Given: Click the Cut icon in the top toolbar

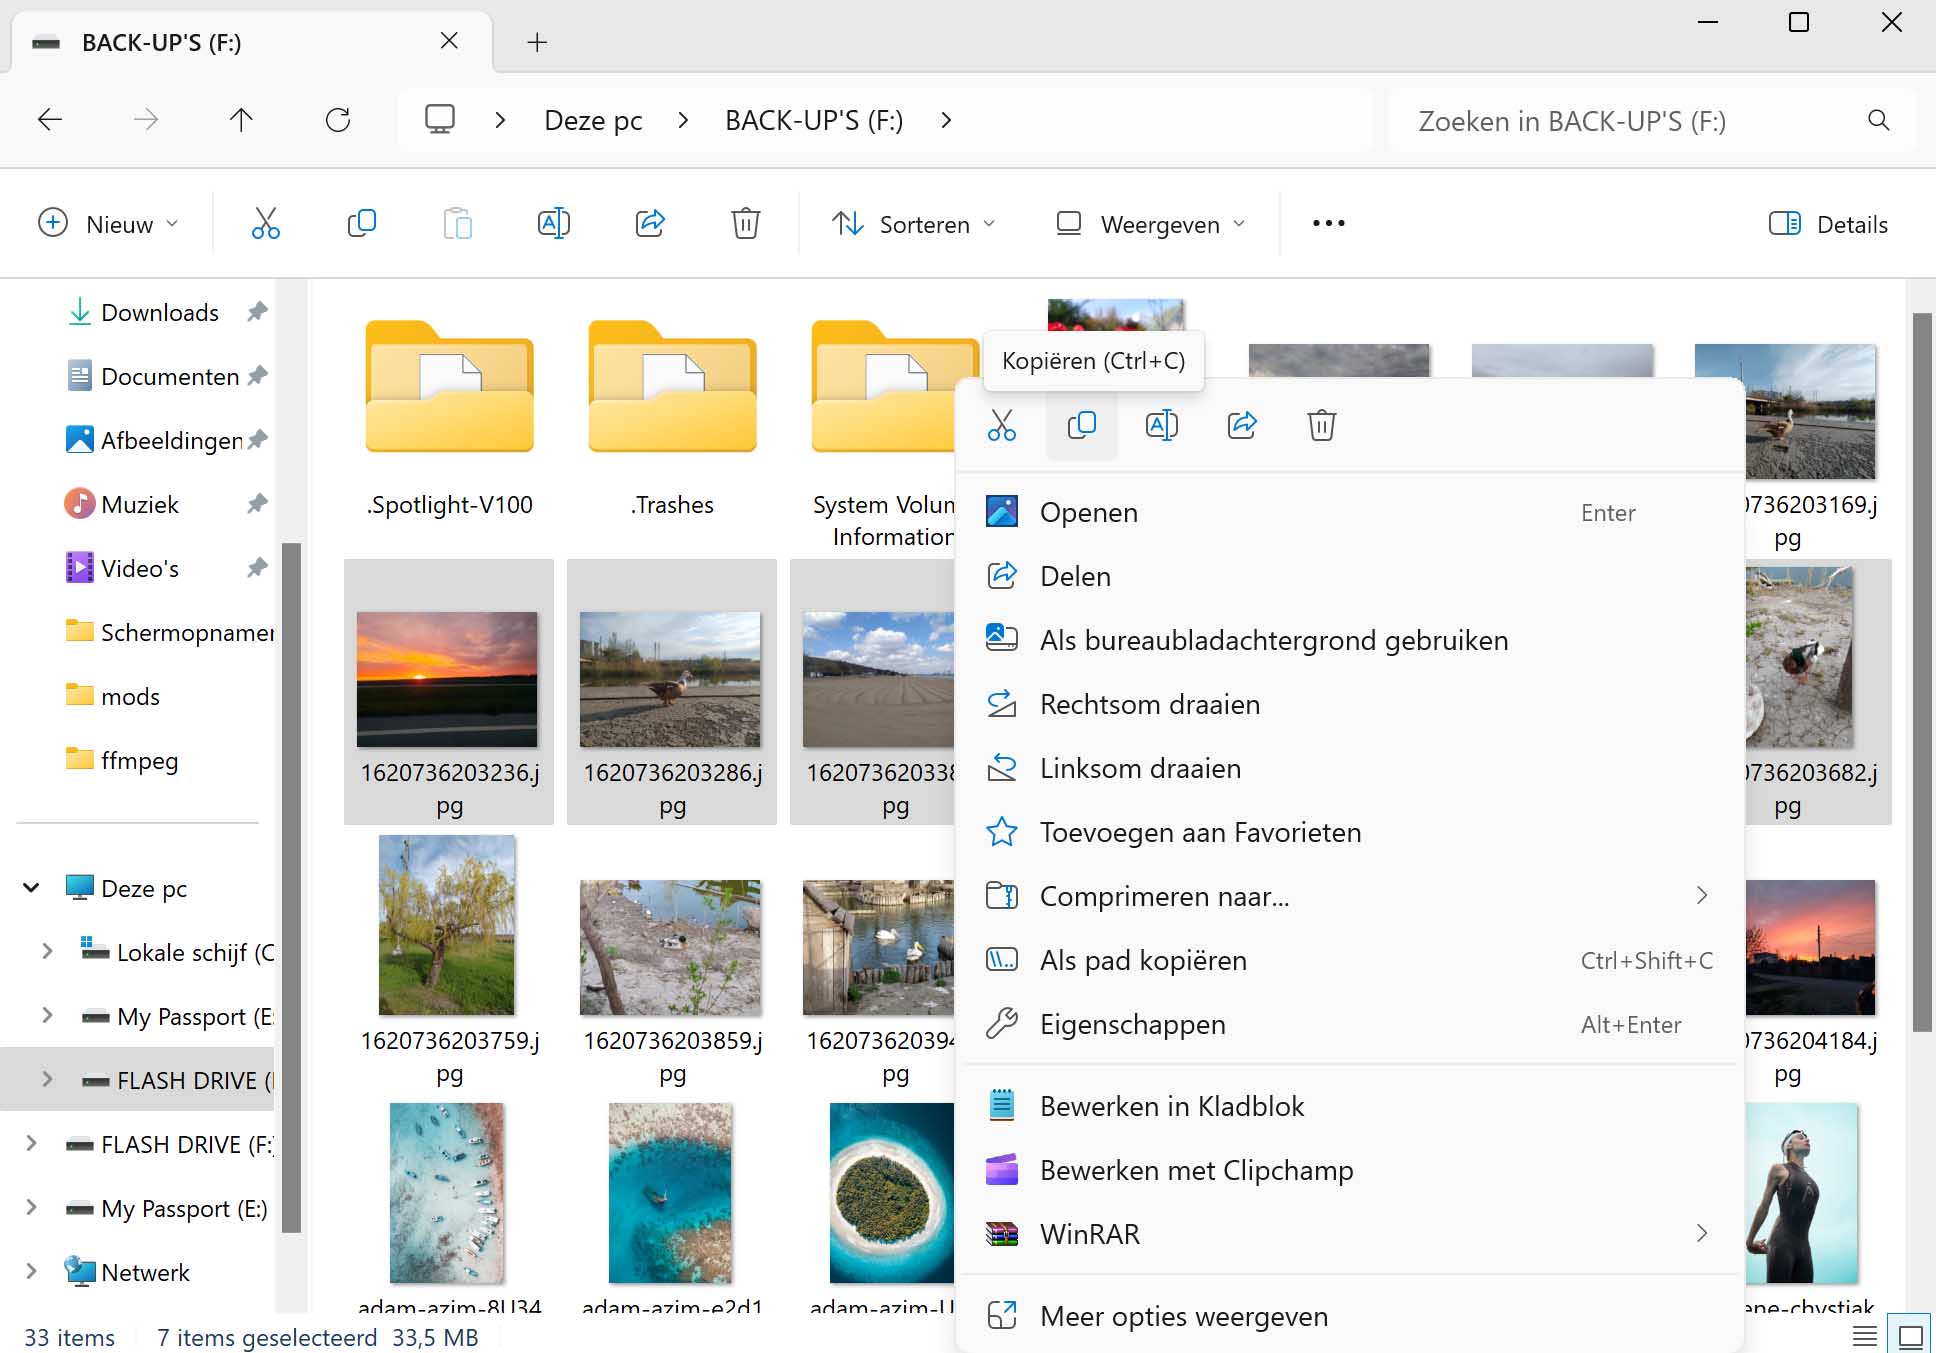Looking at the screenshot, I should [x=265, y=223].
